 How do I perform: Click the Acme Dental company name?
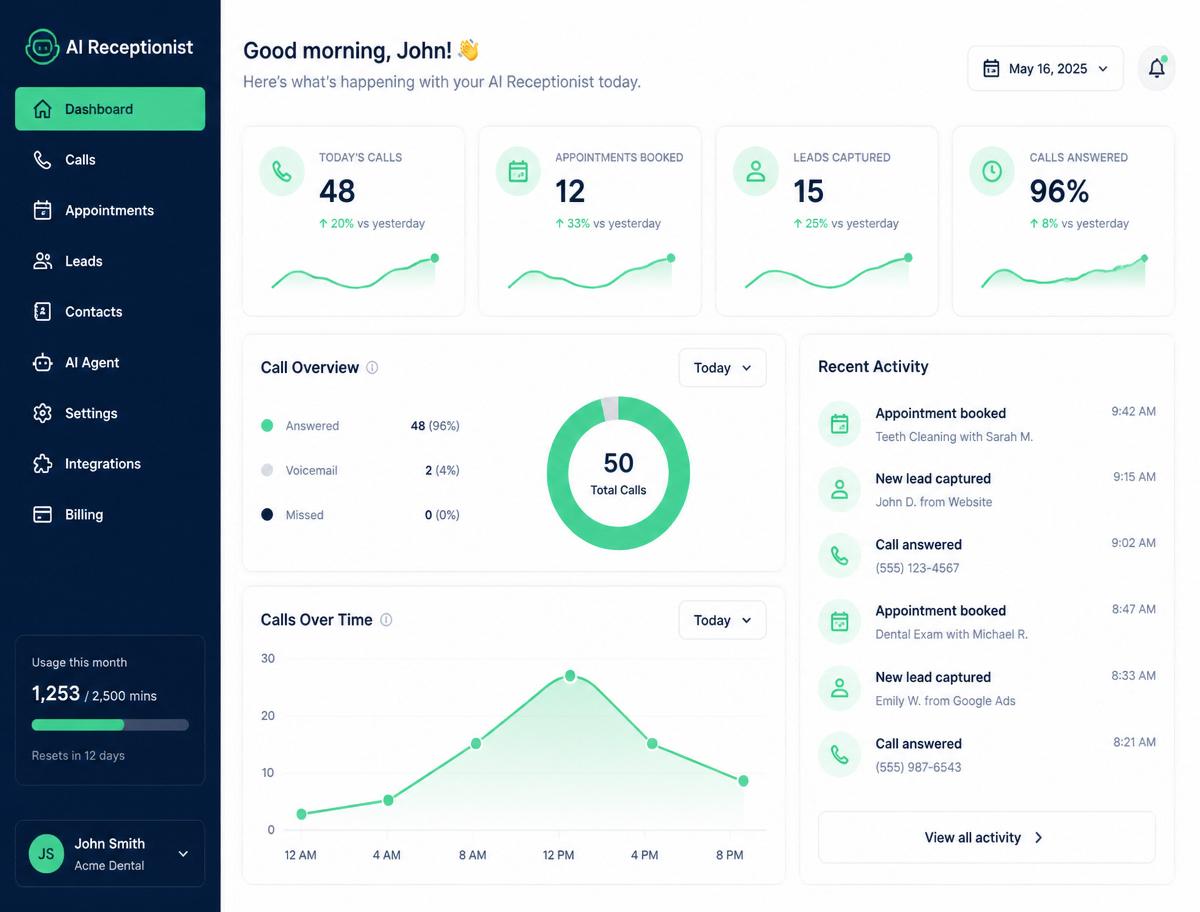(x=109, y=866)
